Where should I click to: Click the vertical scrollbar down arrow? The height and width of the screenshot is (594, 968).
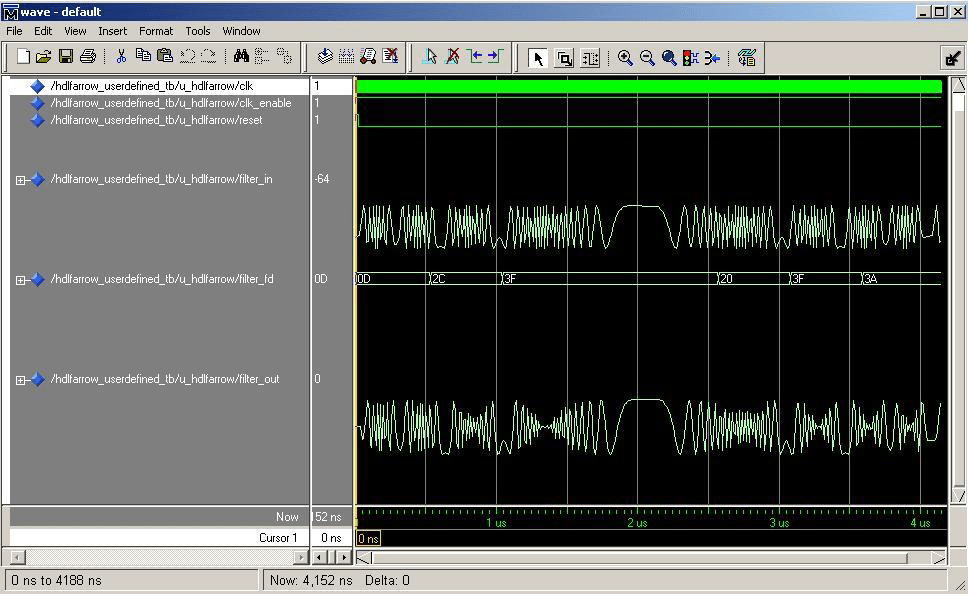click(x=959, y=497)
